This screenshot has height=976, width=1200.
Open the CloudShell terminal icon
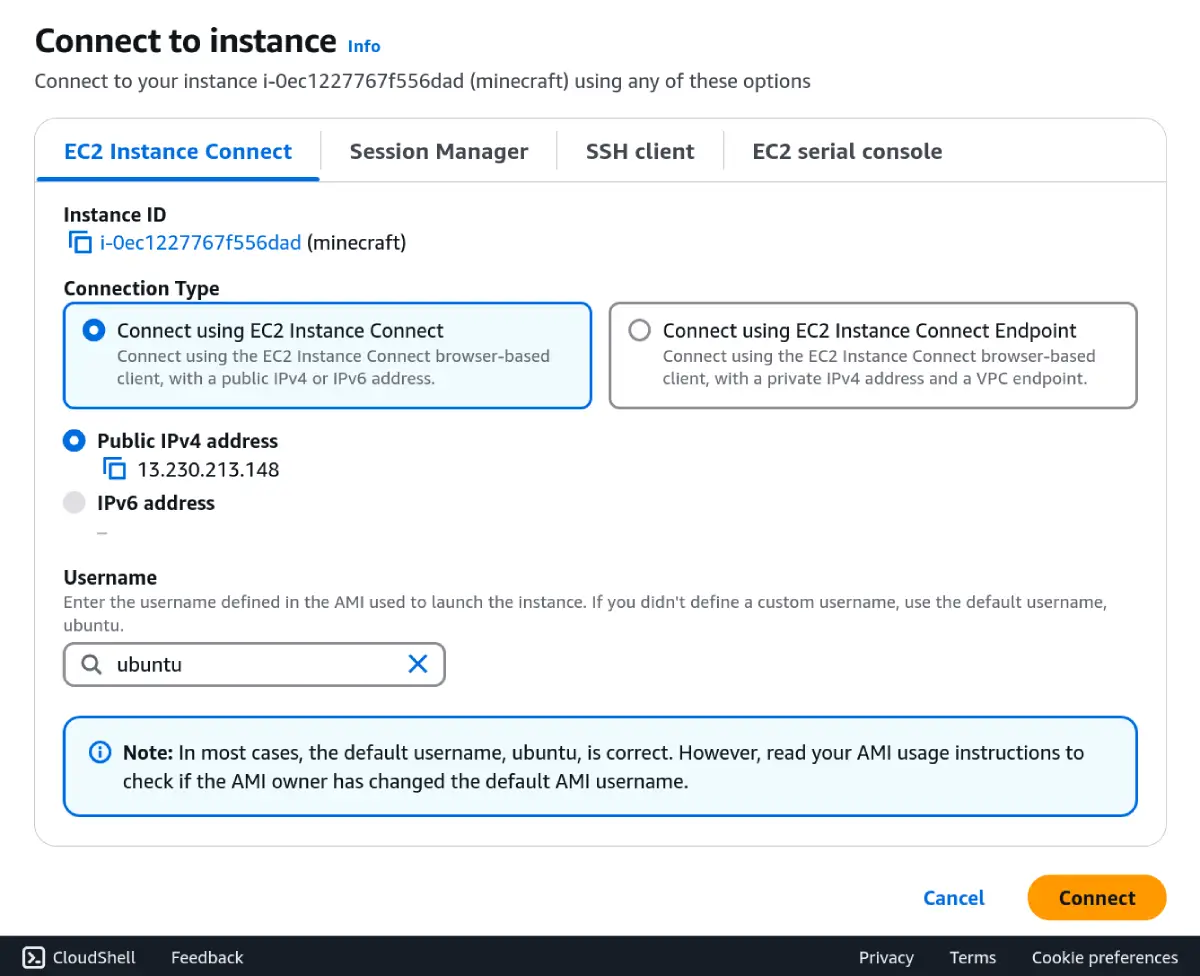34,957
